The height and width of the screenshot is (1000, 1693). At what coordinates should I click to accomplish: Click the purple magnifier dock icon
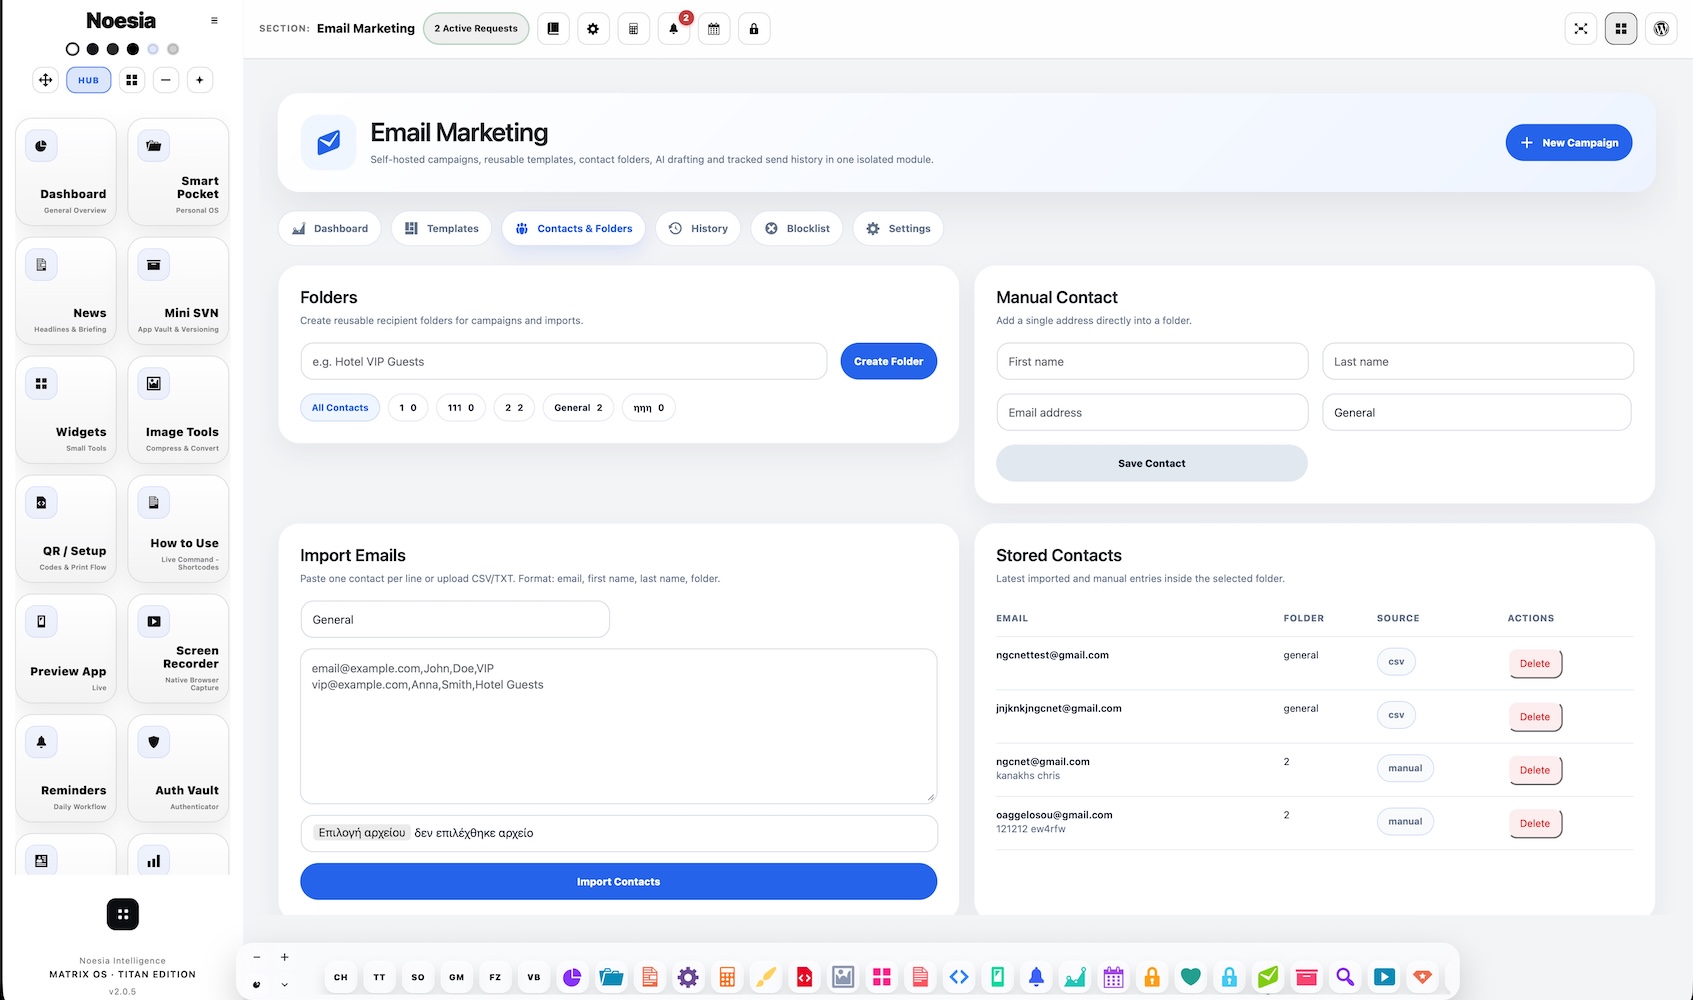[x=1345, y=977]
